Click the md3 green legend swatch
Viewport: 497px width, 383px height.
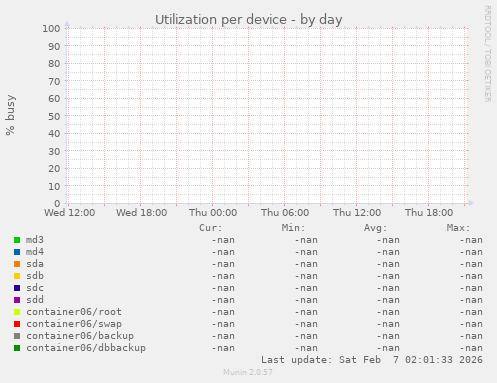point(17,240)
